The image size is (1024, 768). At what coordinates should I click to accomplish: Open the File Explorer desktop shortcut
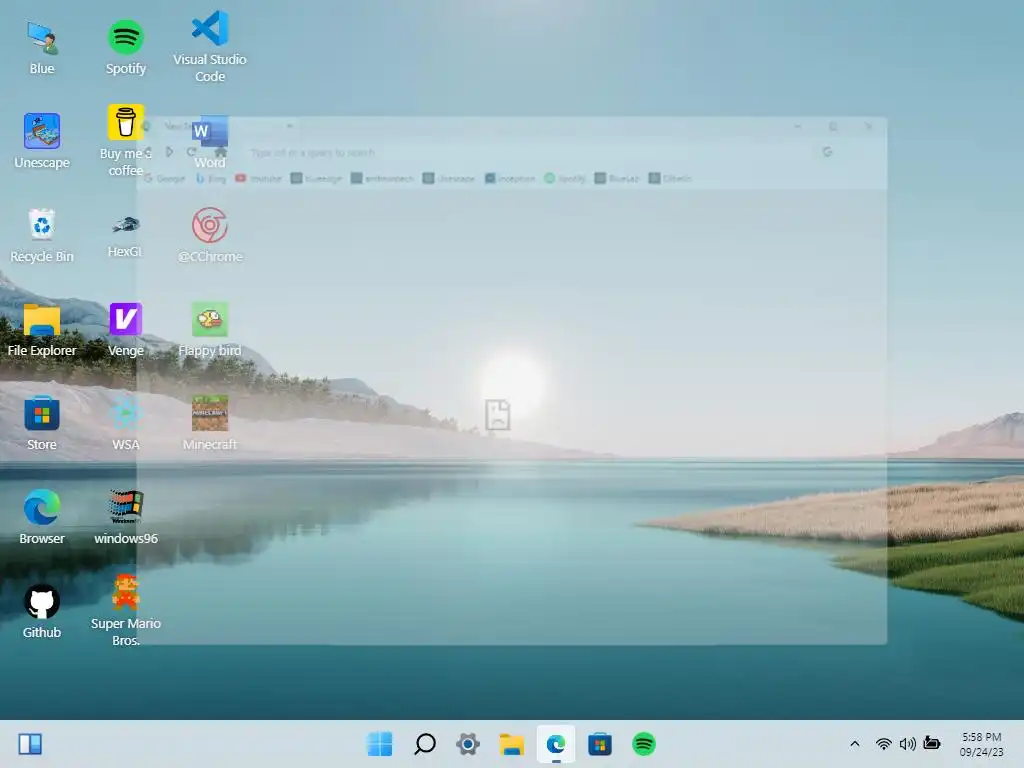pyautogui.click(x=42, y=329)
